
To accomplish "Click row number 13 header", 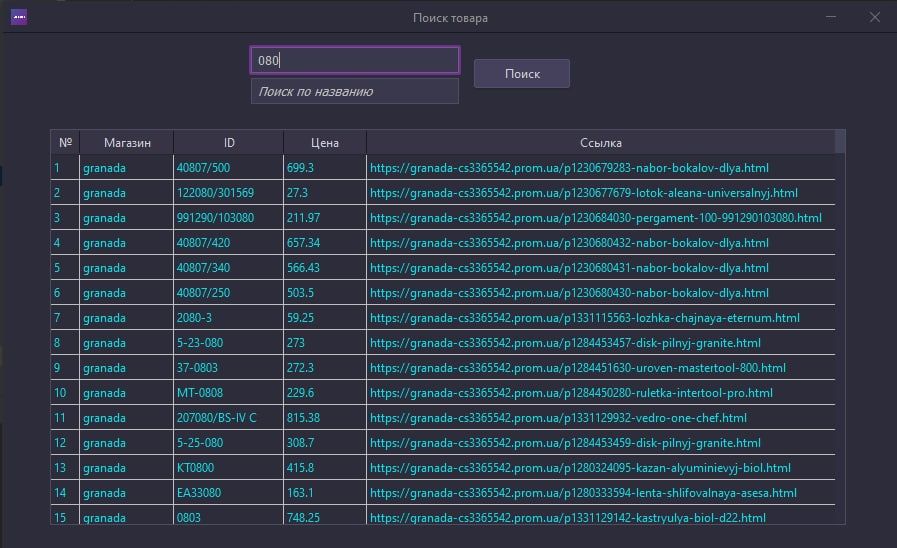I will click(x=65, y=468).
